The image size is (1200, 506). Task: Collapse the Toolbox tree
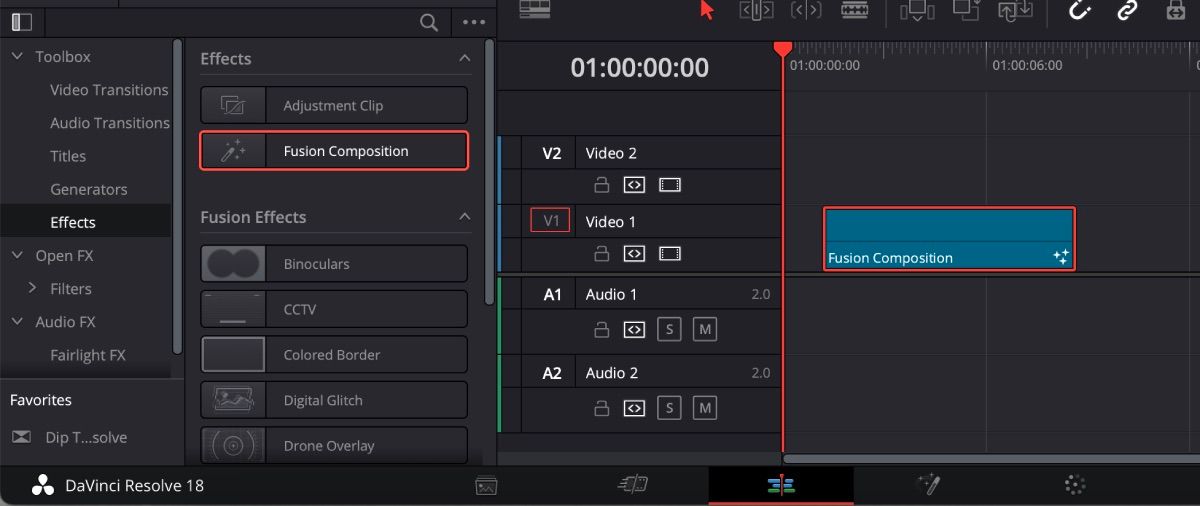[17, 56]
